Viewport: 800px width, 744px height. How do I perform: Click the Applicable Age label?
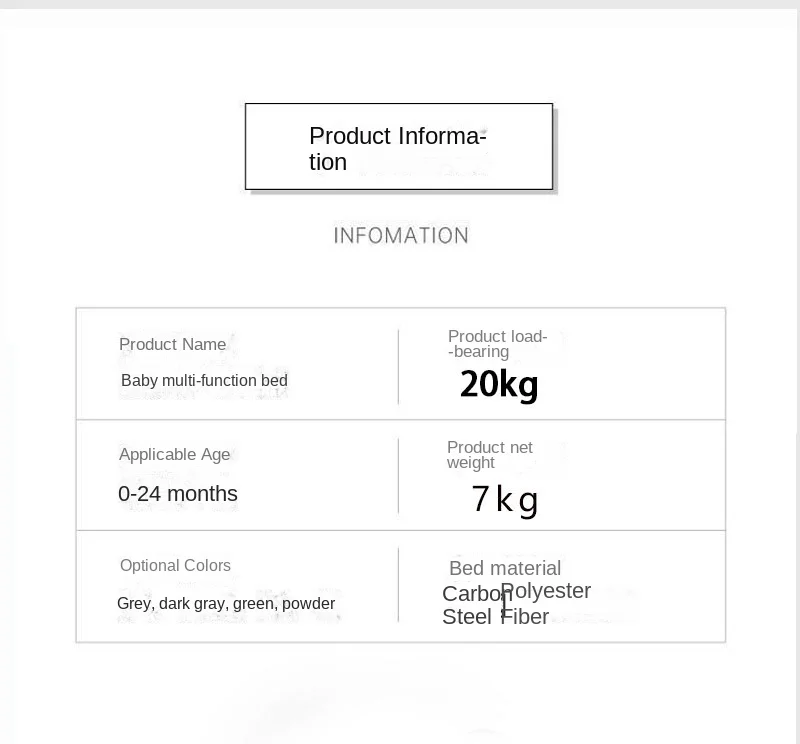click(x=174, y=455)
